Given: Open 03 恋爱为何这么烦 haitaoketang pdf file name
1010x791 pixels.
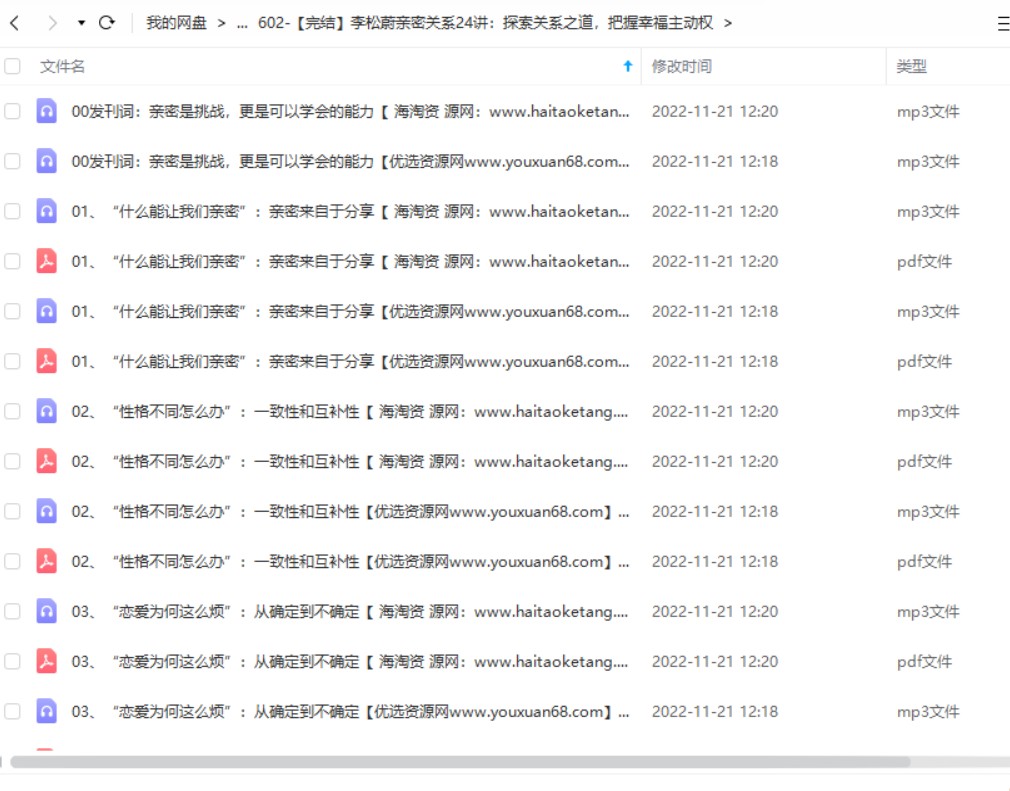Looking at the screenshot, I should pyautogui.click(x=350, y=662).
